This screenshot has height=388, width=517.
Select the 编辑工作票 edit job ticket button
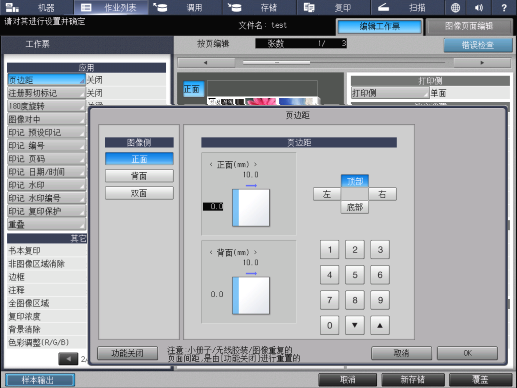pos(379,27)
